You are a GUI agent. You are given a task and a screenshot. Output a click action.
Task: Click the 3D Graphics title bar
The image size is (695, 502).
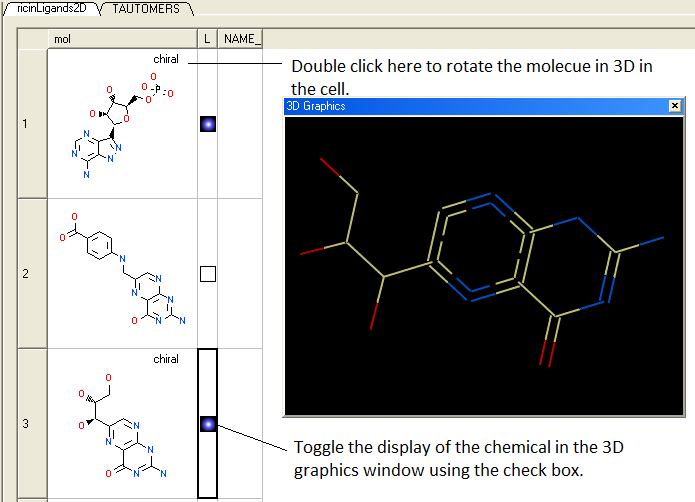[x=470, y=106]
